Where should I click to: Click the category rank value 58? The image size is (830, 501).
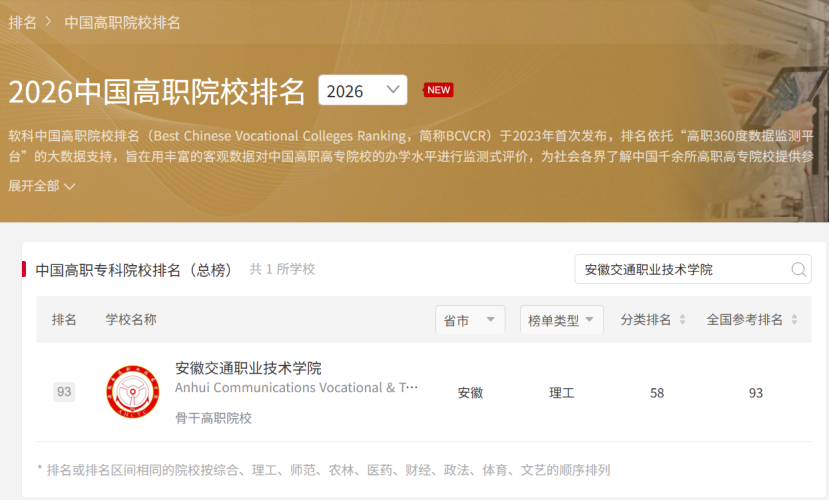(x=657, y=393)
